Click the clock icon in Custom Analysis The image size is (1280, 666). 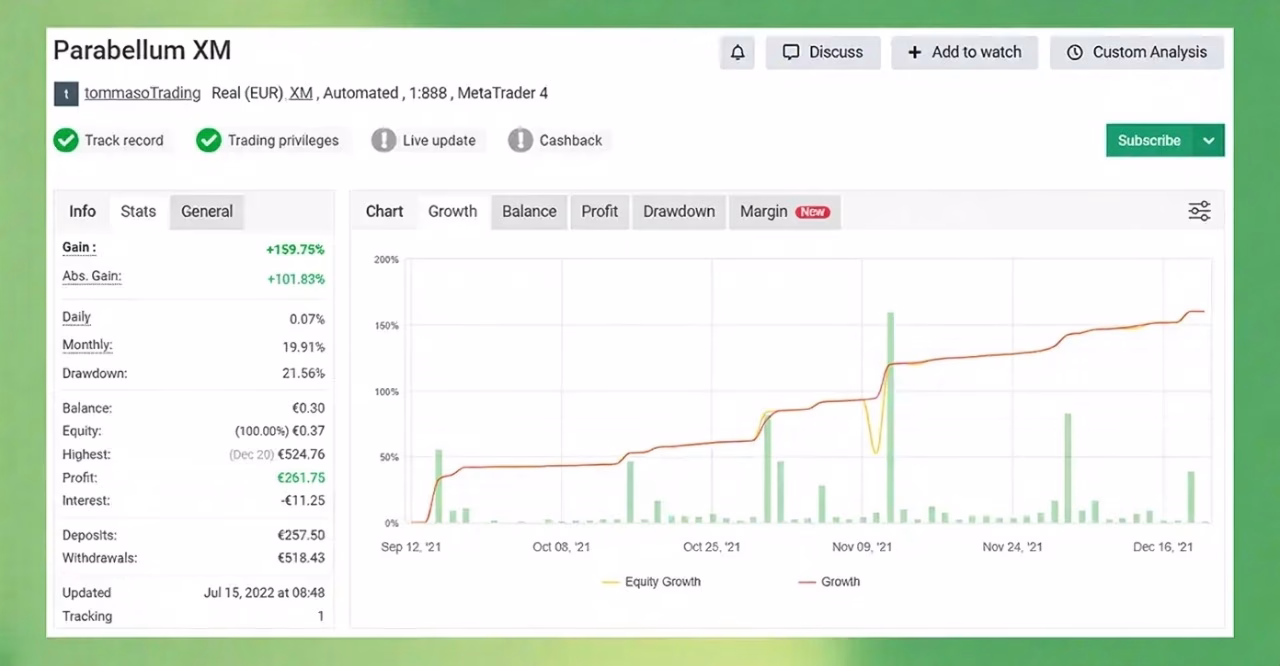pos(1075,52)
